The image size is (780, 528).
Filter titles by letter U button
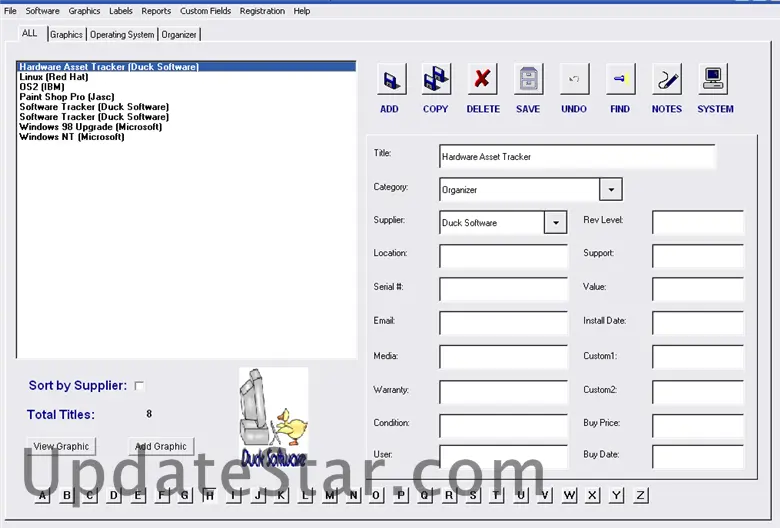(521, 495)
